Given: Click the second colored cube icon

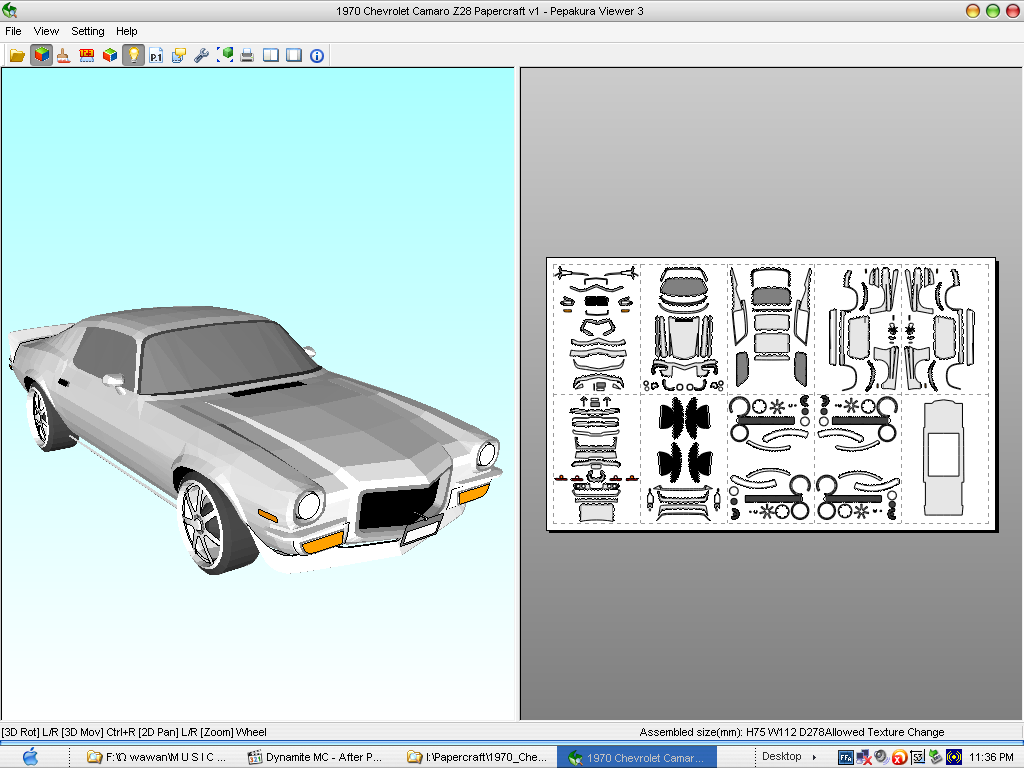Looking at the screenshot, I should tap(110, 56).
